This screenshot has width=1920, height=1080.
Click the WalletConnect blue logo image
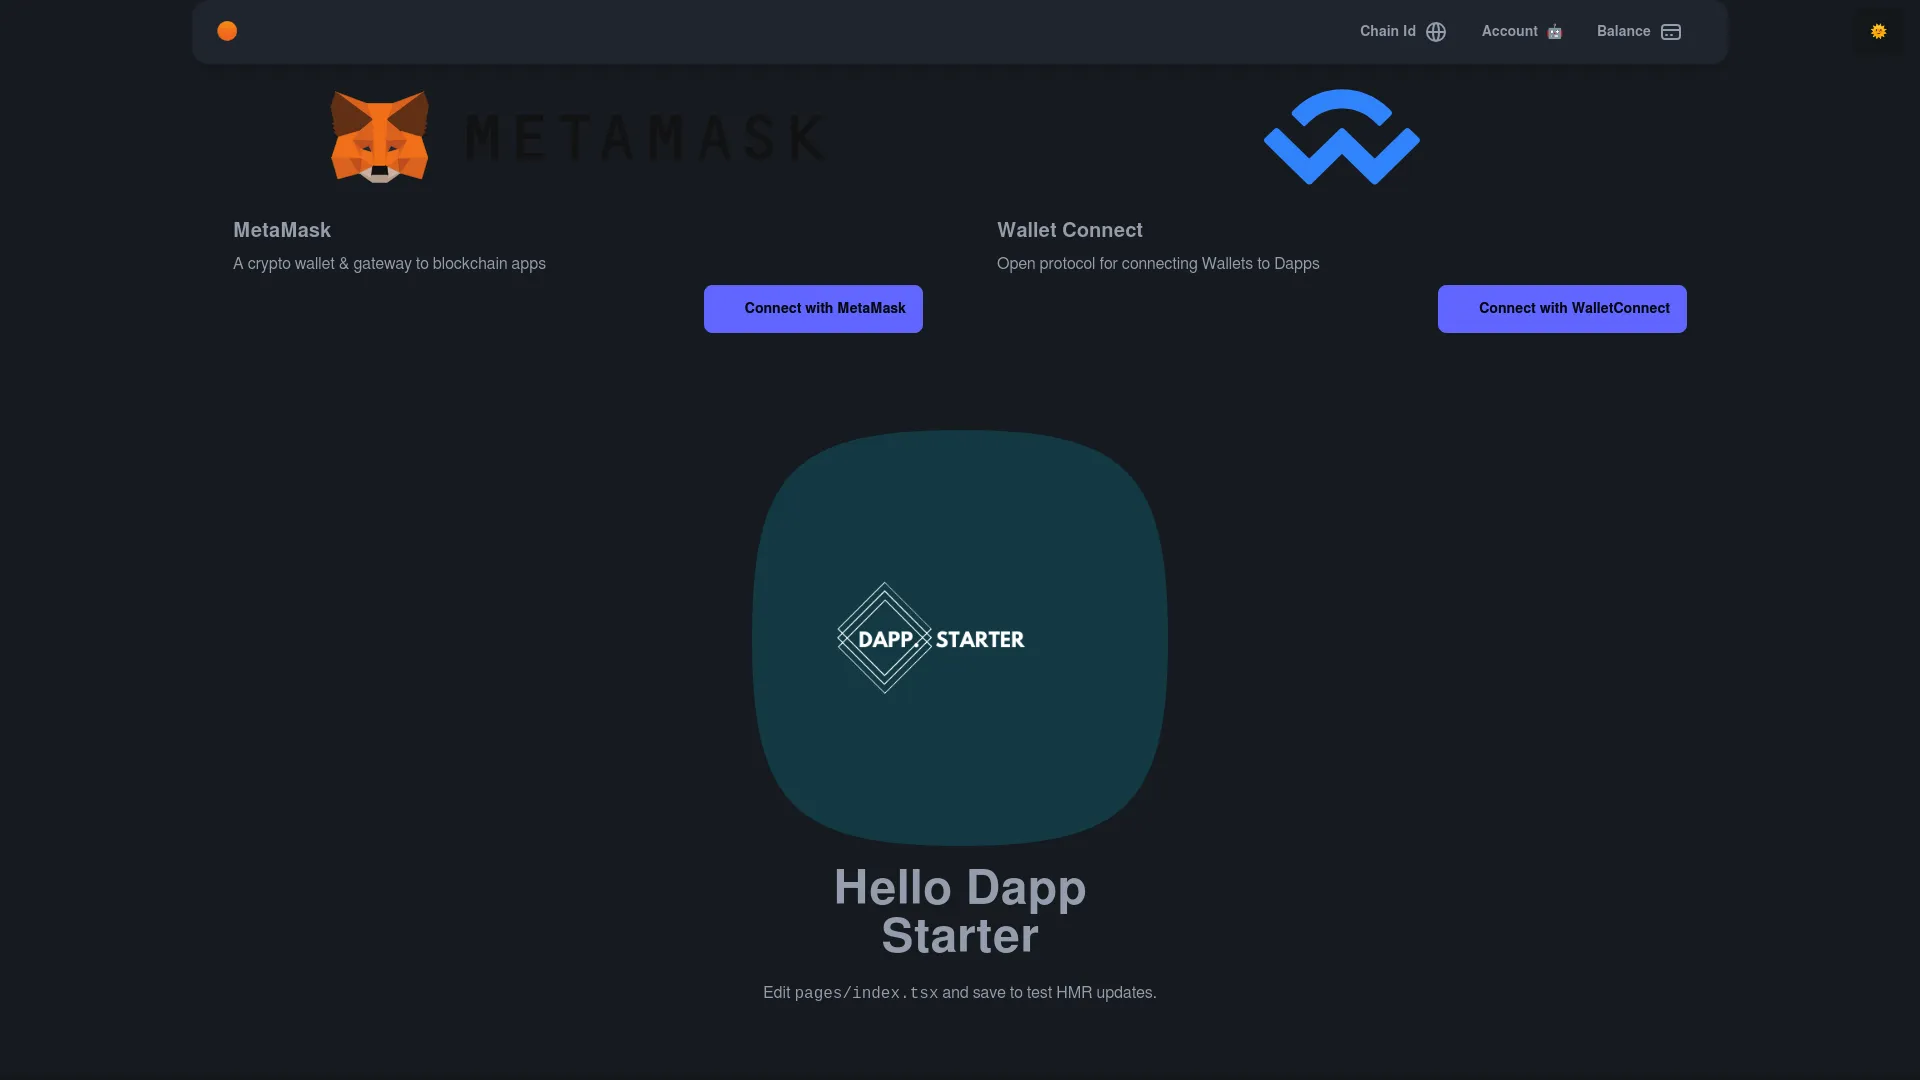point(1342,137)
